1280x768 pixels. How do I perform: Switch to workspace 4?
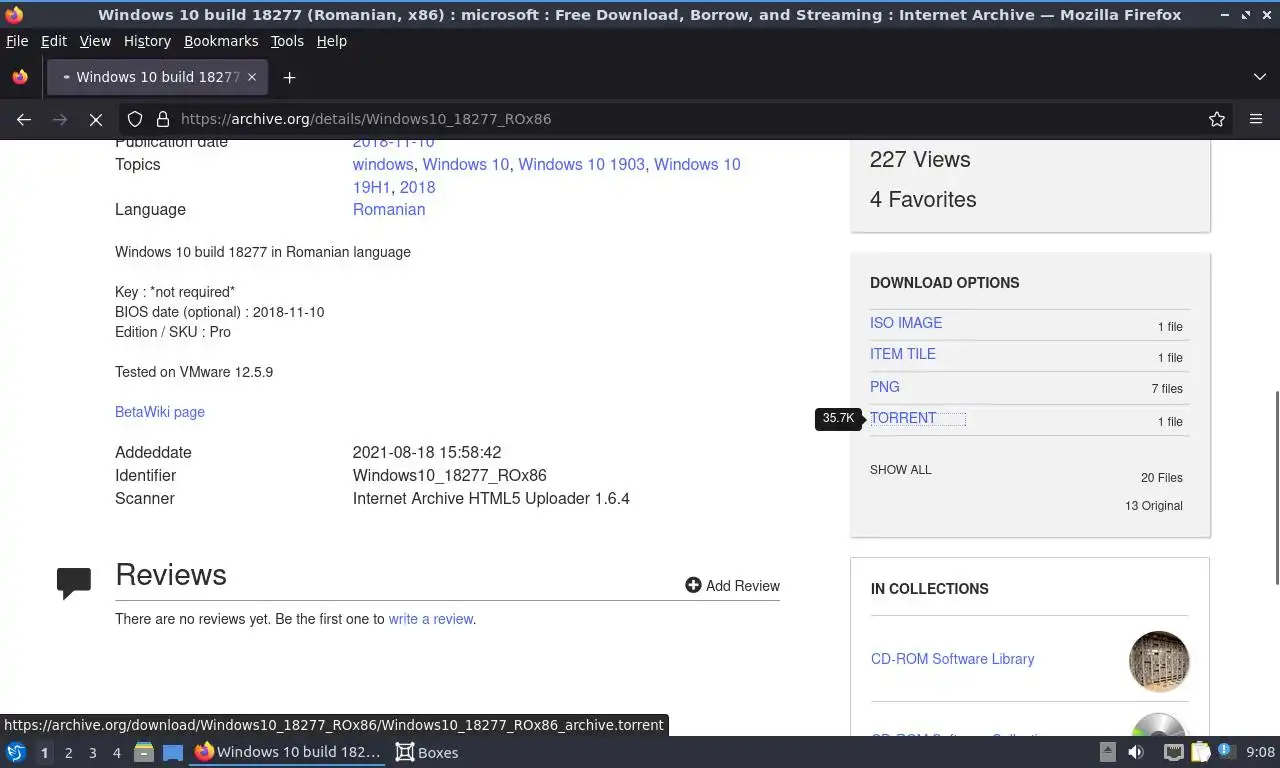[116, 753]
